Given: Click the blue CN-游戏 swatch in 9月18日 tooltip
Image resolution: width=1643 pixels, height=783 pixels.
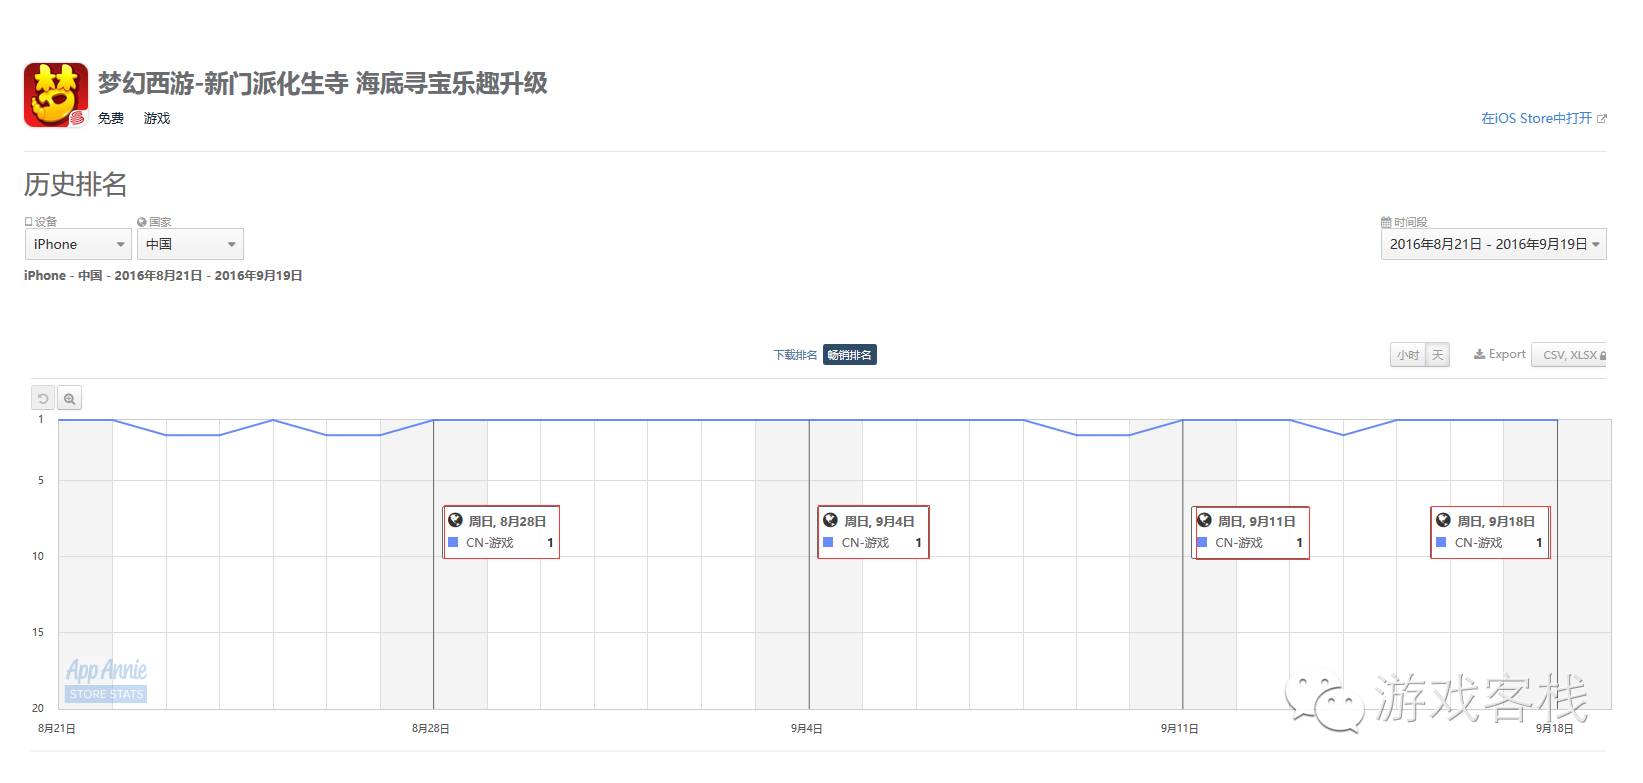Looking at the screenshot, I should tap(1441, 542).
